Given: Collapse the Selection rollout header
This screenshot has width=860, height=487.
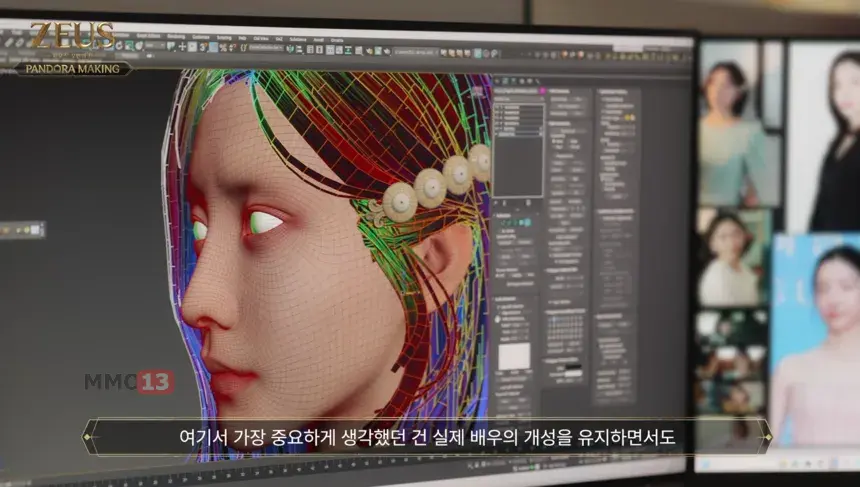Looking at the screenshot, I should pos(516,216).
